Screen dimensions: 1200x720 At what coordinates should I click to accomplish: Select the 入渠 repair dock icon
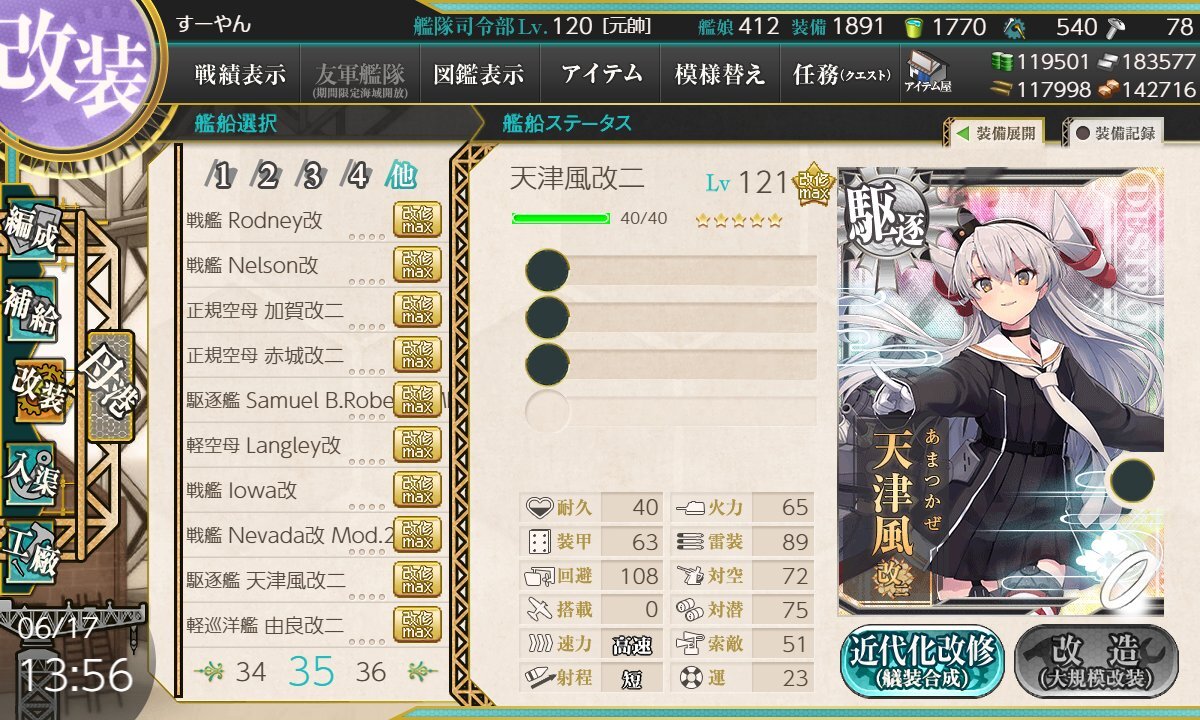30,471
